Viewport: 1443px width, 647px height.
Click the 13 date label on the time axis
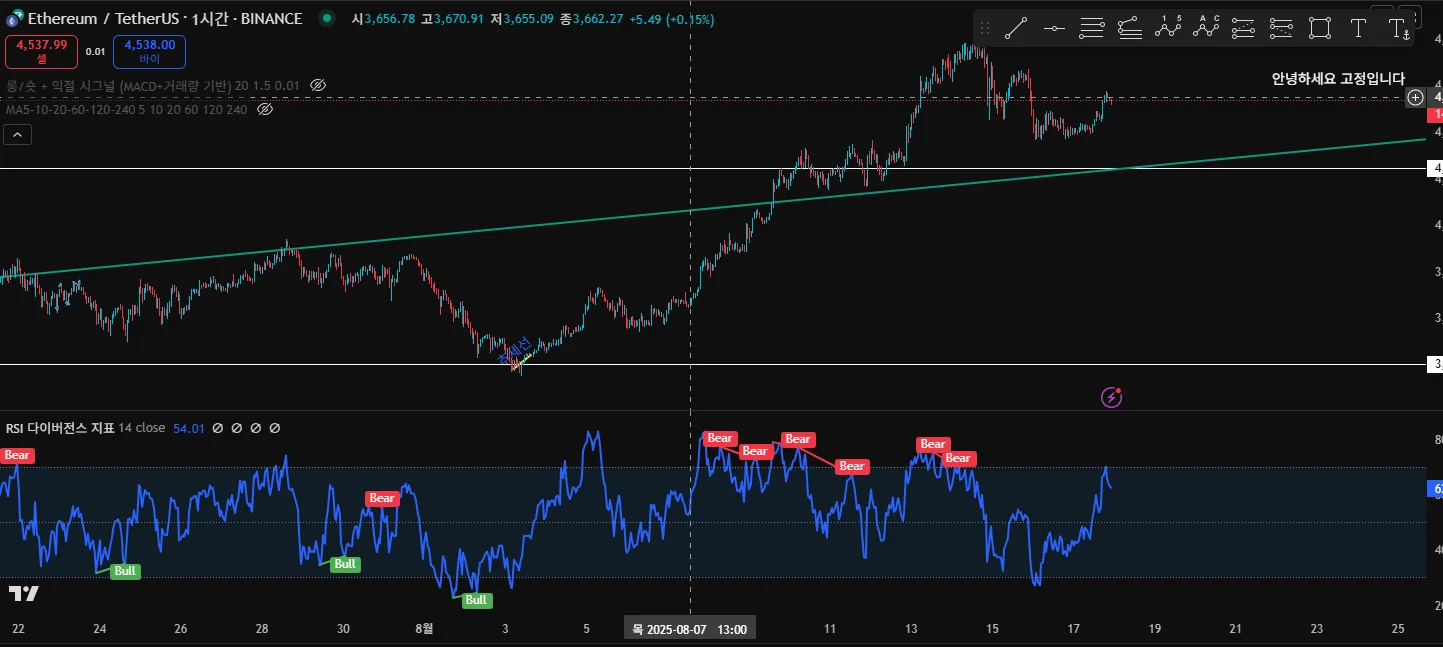point(911,629)
